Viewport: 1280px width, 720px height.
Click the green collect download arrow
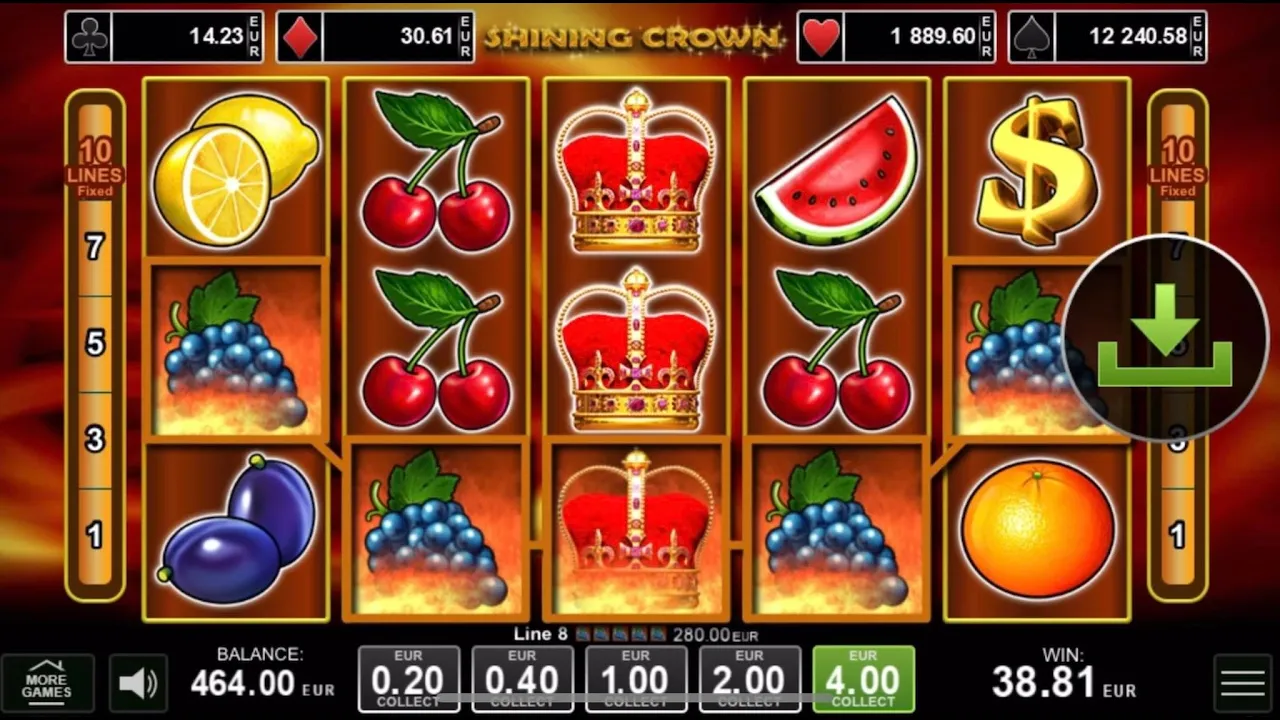click(1164, 337)
